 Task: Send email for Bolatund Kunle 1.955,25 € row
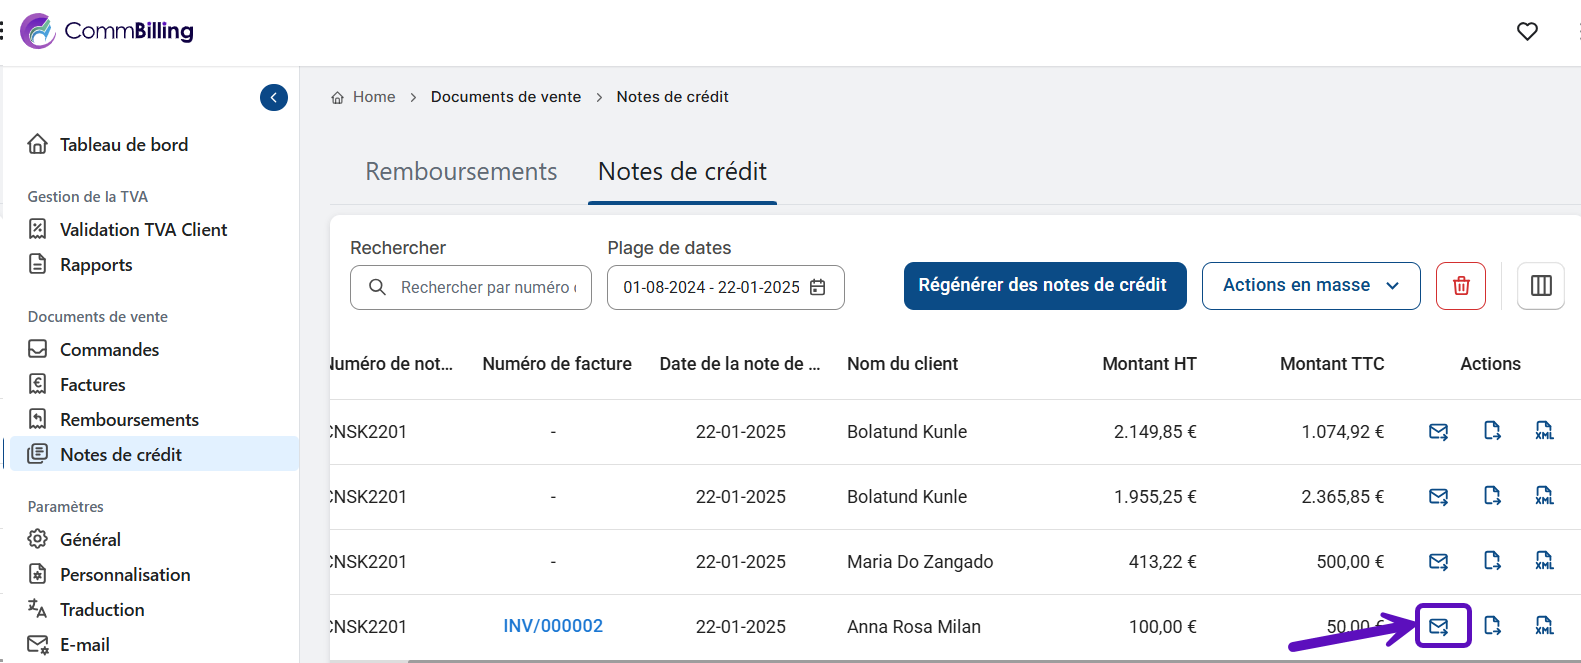tap(1438, 496)
